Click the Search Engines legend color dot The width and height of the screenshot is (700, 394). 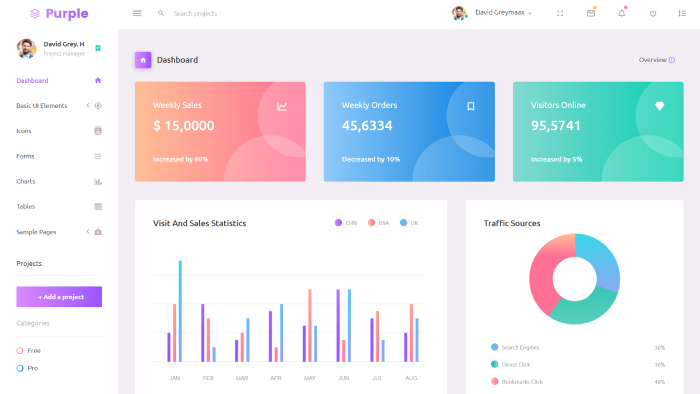pos(494,347)
